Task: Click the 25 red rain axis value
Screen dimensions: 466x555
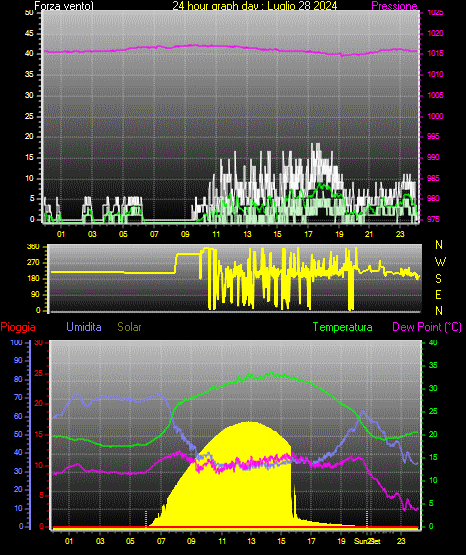Action: click(39, 373)
